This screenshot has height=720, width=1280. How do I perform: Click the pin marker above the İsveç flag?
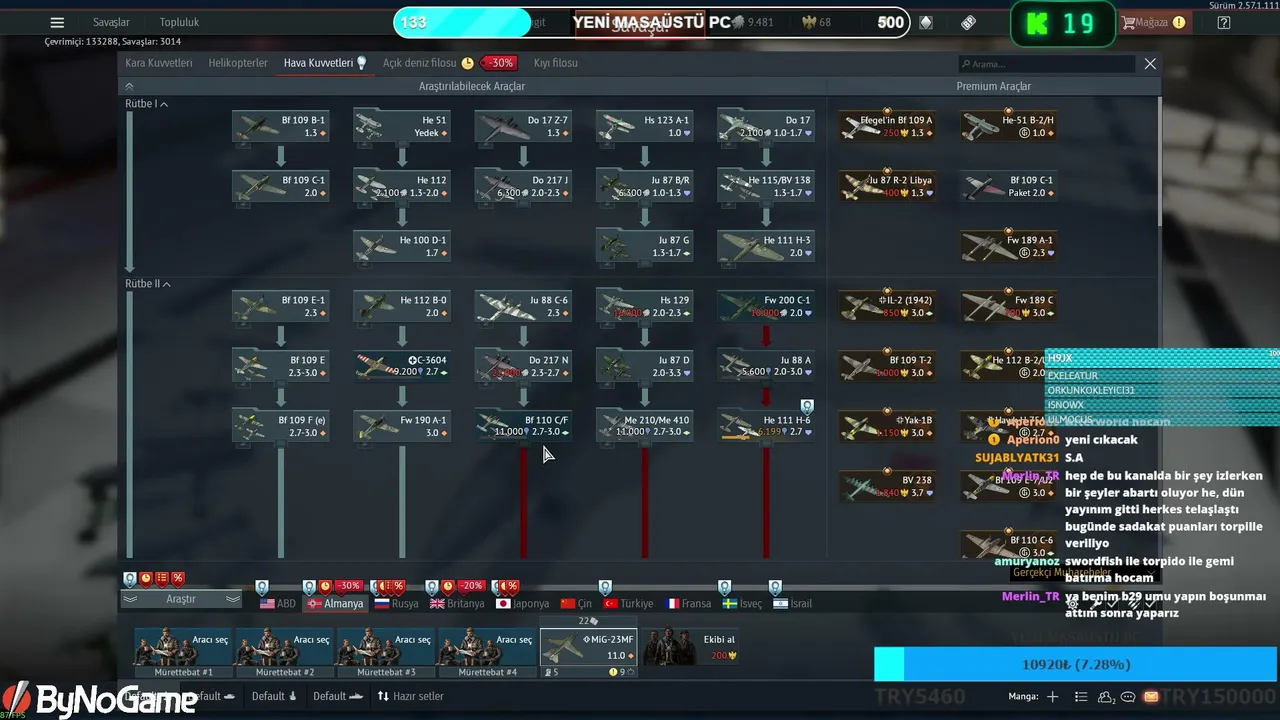click(725, 587)
